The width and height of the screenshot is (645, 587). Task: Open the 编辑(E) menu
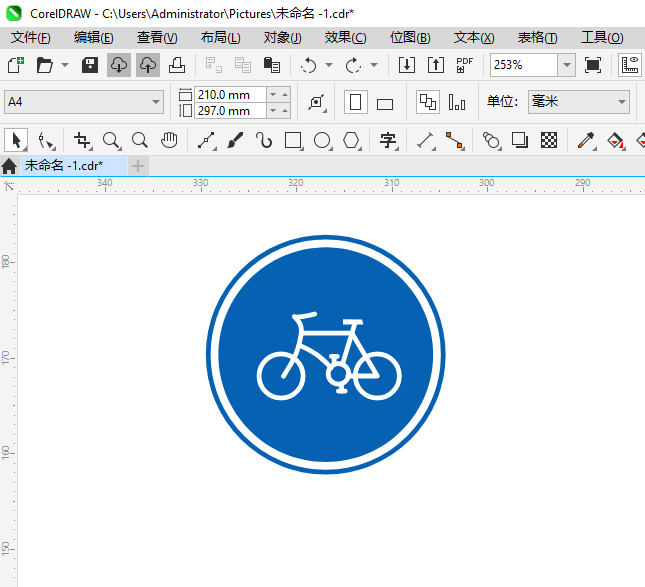[93, 38]
